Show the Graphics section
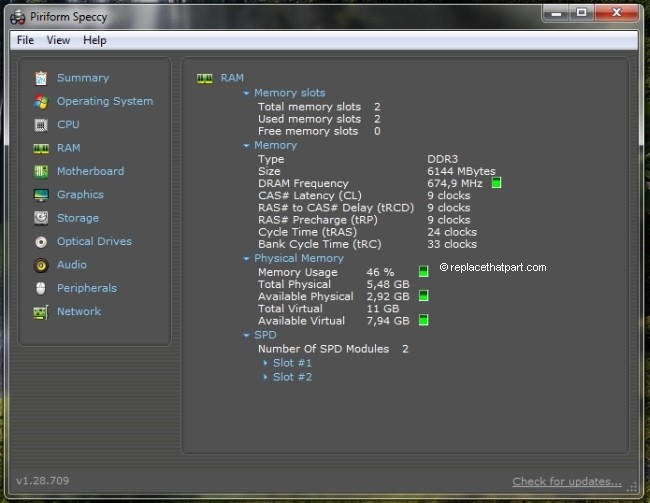 coord(80,195)
